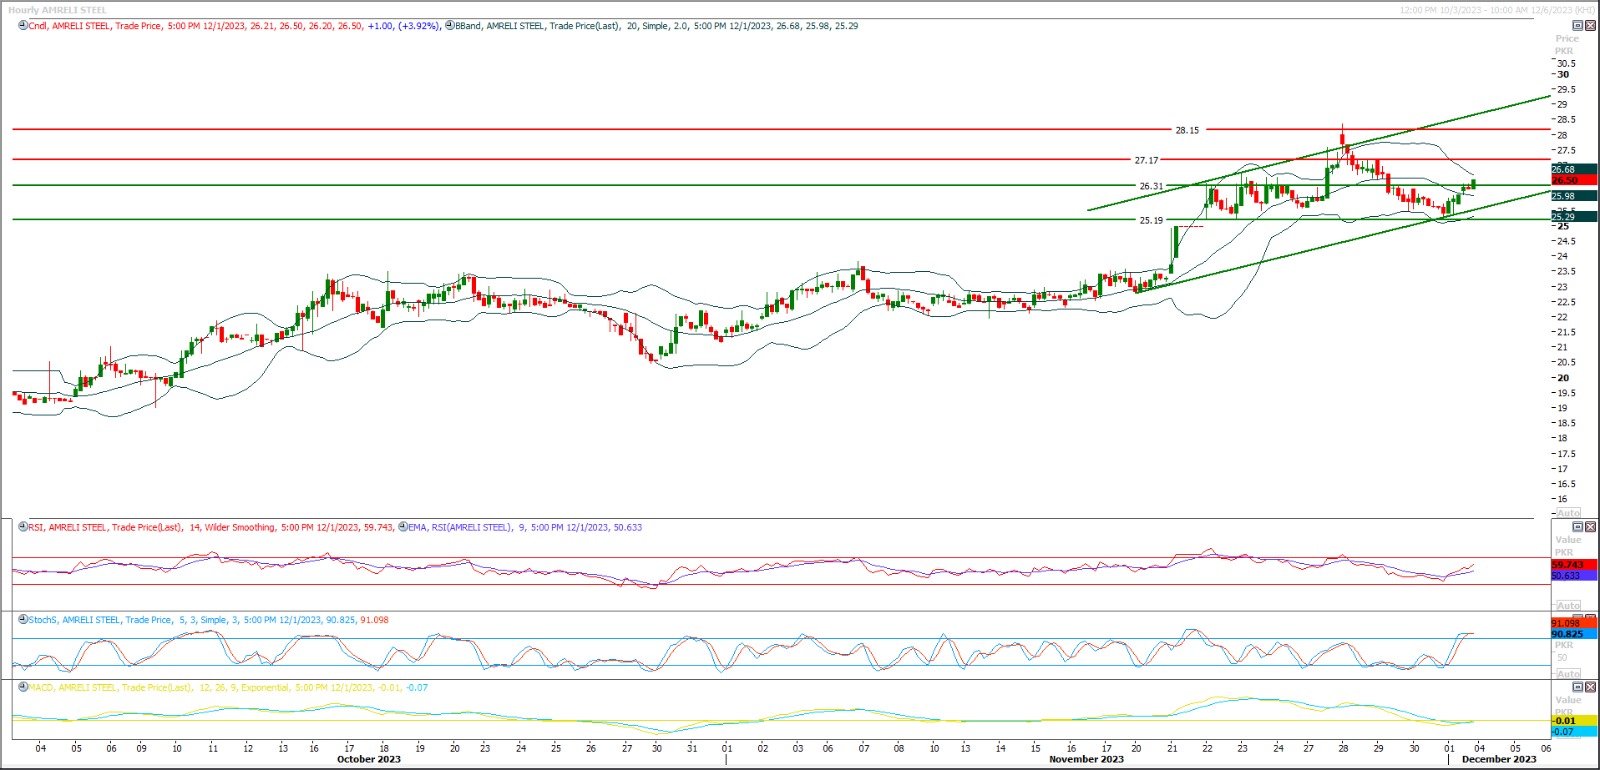The height and width of the screenshot is (770, 1600).
Task: Click the clock icon beside the BBand legend
Action: [449, 26]
